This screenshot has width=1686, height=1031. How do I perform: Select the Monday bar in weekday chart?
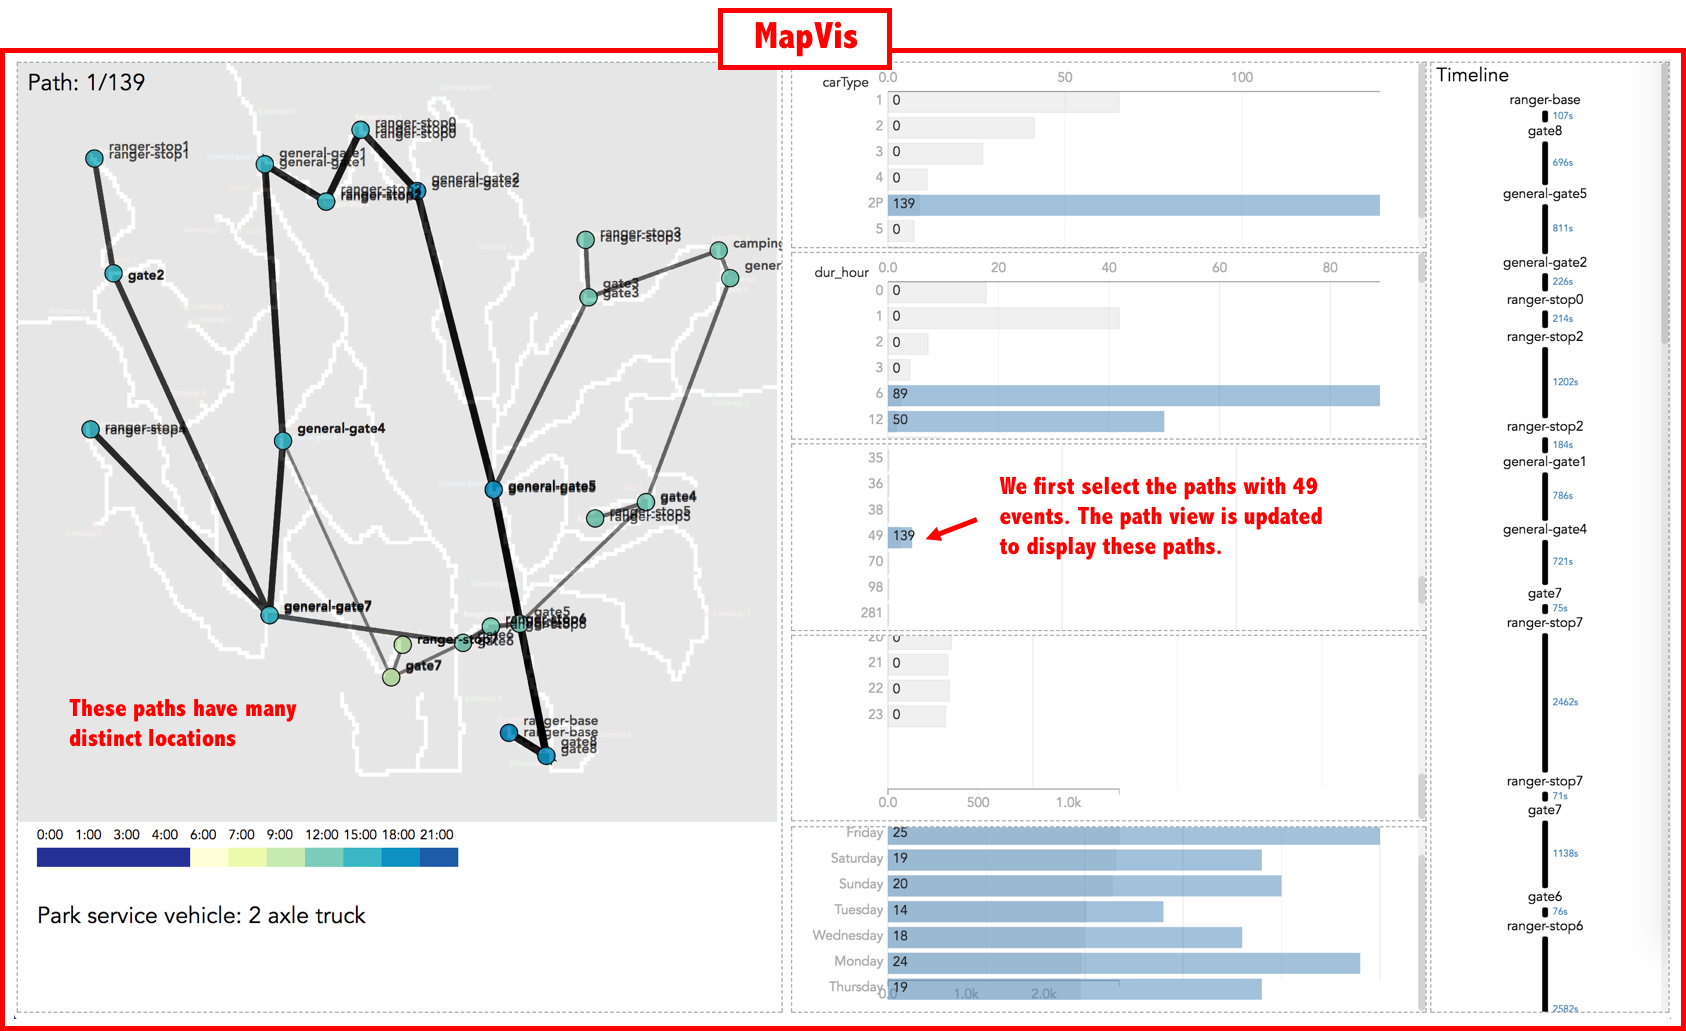[x=1123, y=962]
